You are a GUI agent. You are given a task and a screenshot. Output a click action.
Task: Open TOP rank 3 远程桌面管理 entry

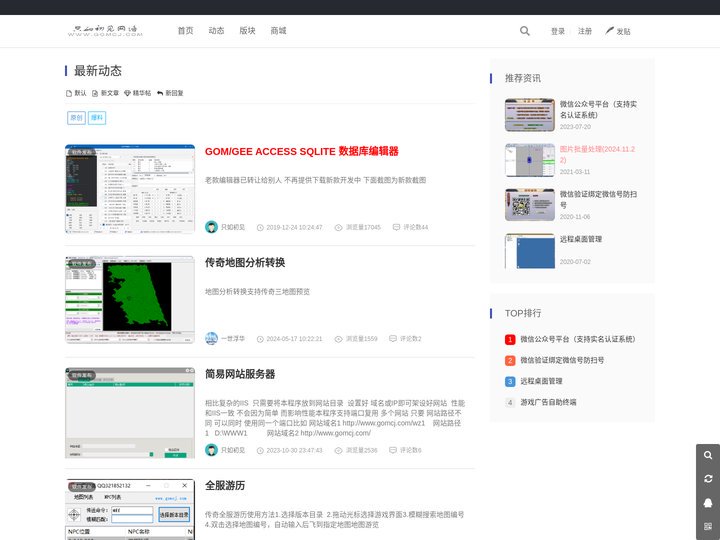coord(541,381)
